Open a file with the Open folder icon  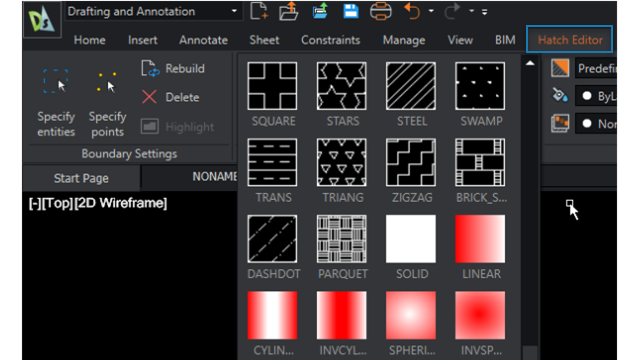[x=289, y=11]
